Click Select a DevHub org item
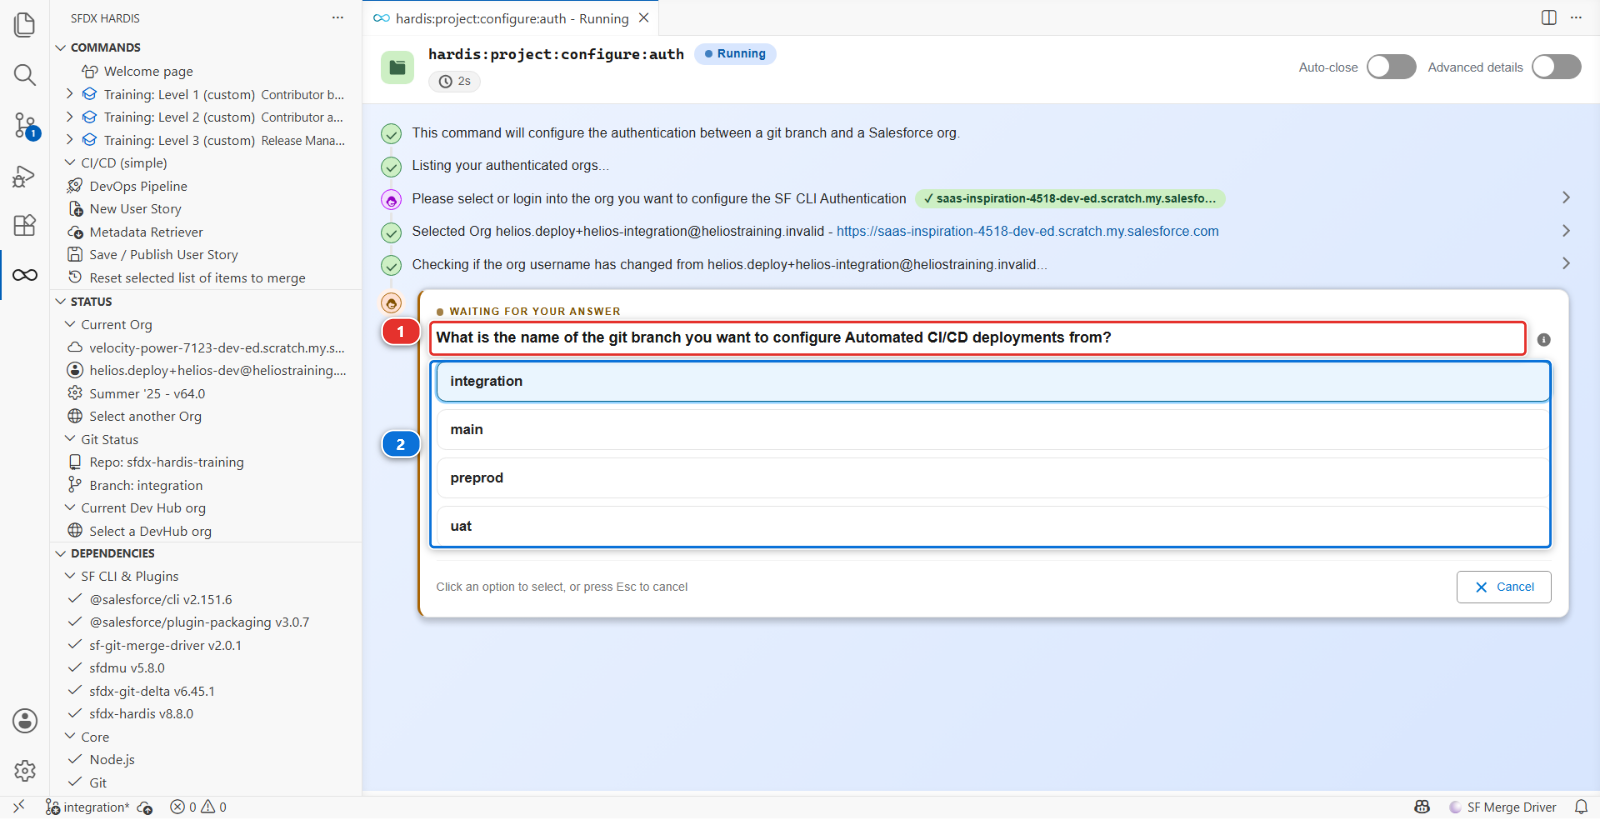The image size is (1600, 819). (150, 531)
